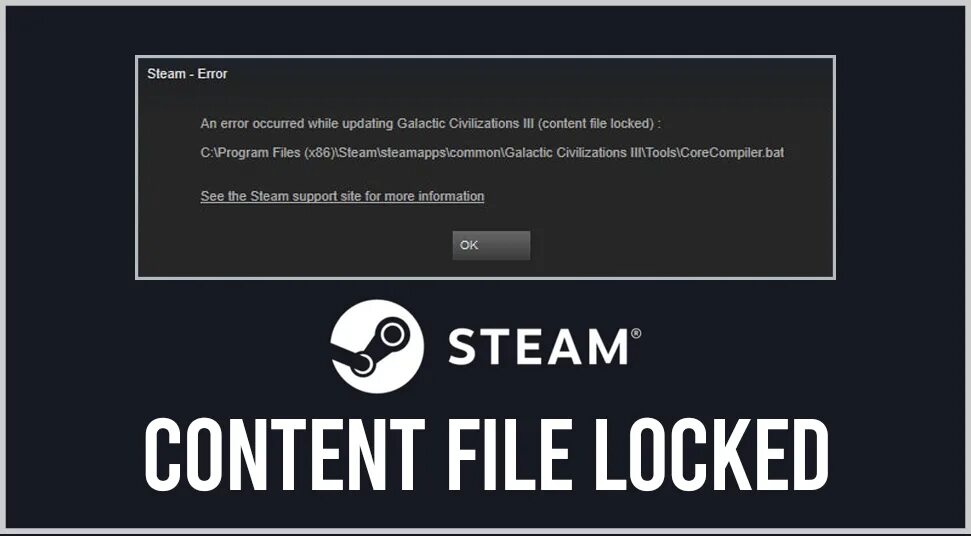Click the STEAM wordmark beside the logo

click(538, 346)
